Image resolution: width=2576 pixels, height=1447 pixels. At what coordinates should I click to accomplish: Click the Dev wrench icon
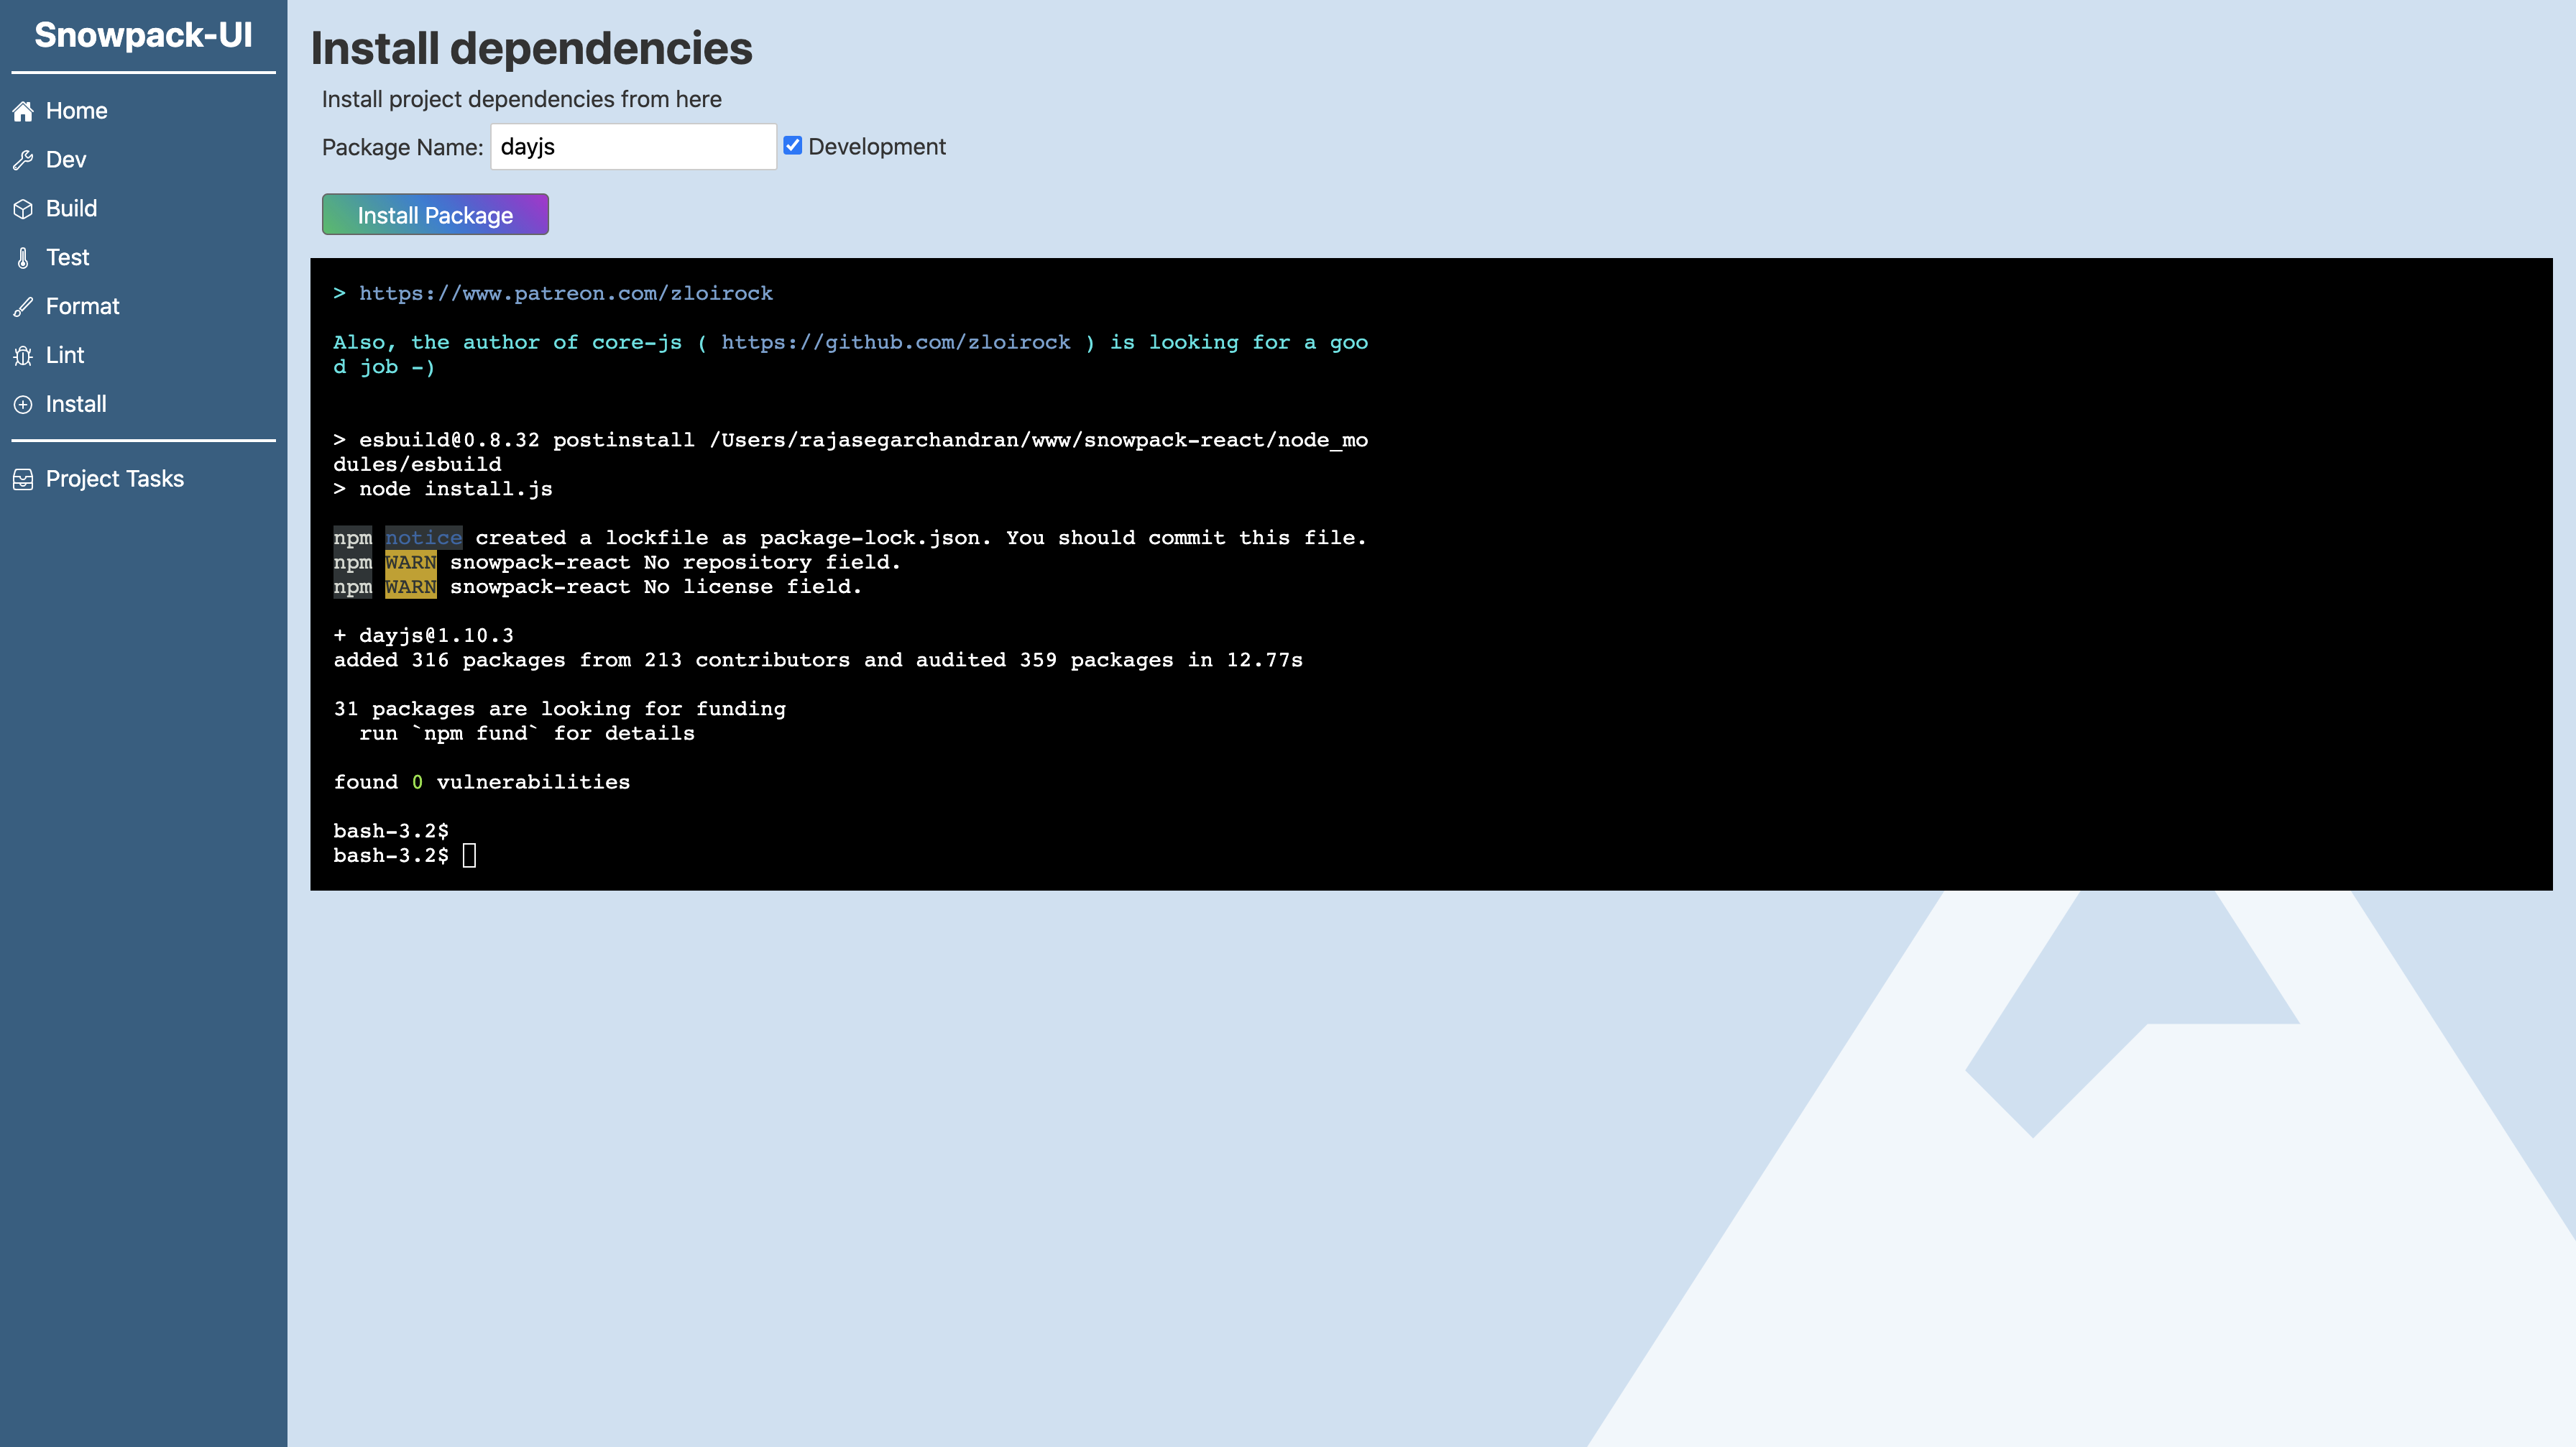[x=23, y=160]
